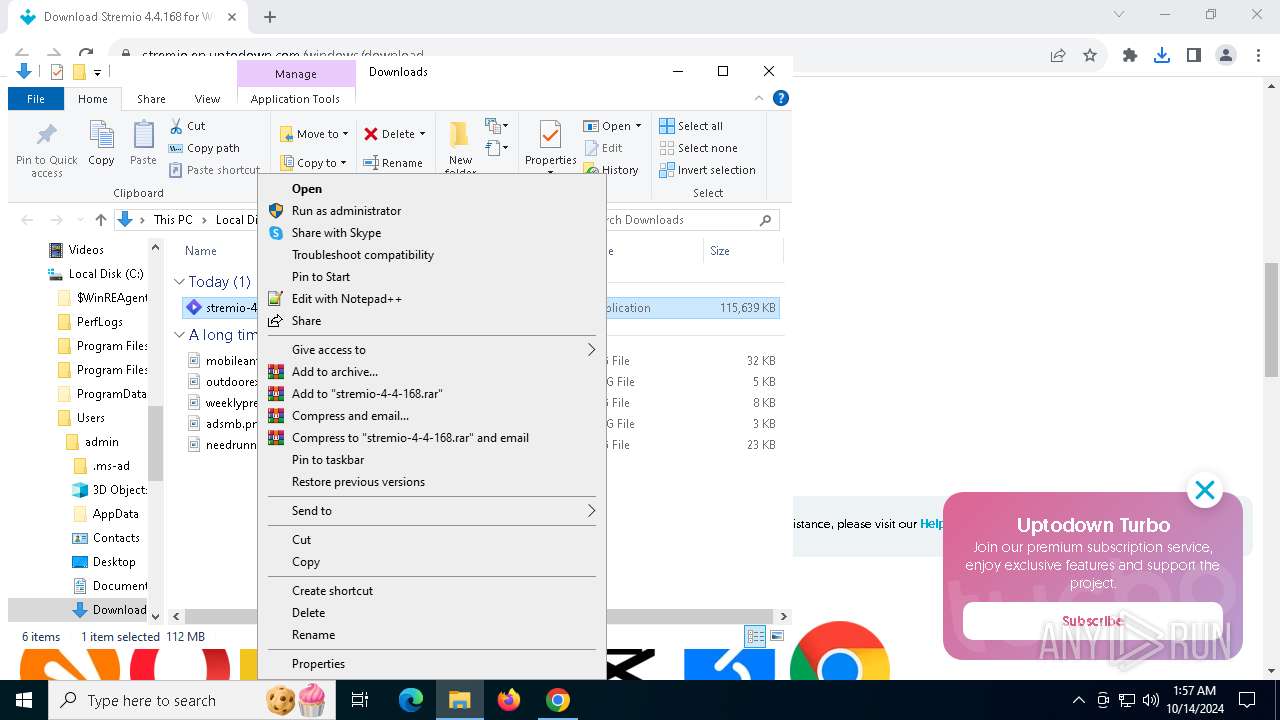This screenshot has height=720, width=1280.
Task: Open Copy to dropdown in ribbon
Action: coord(313,163)
